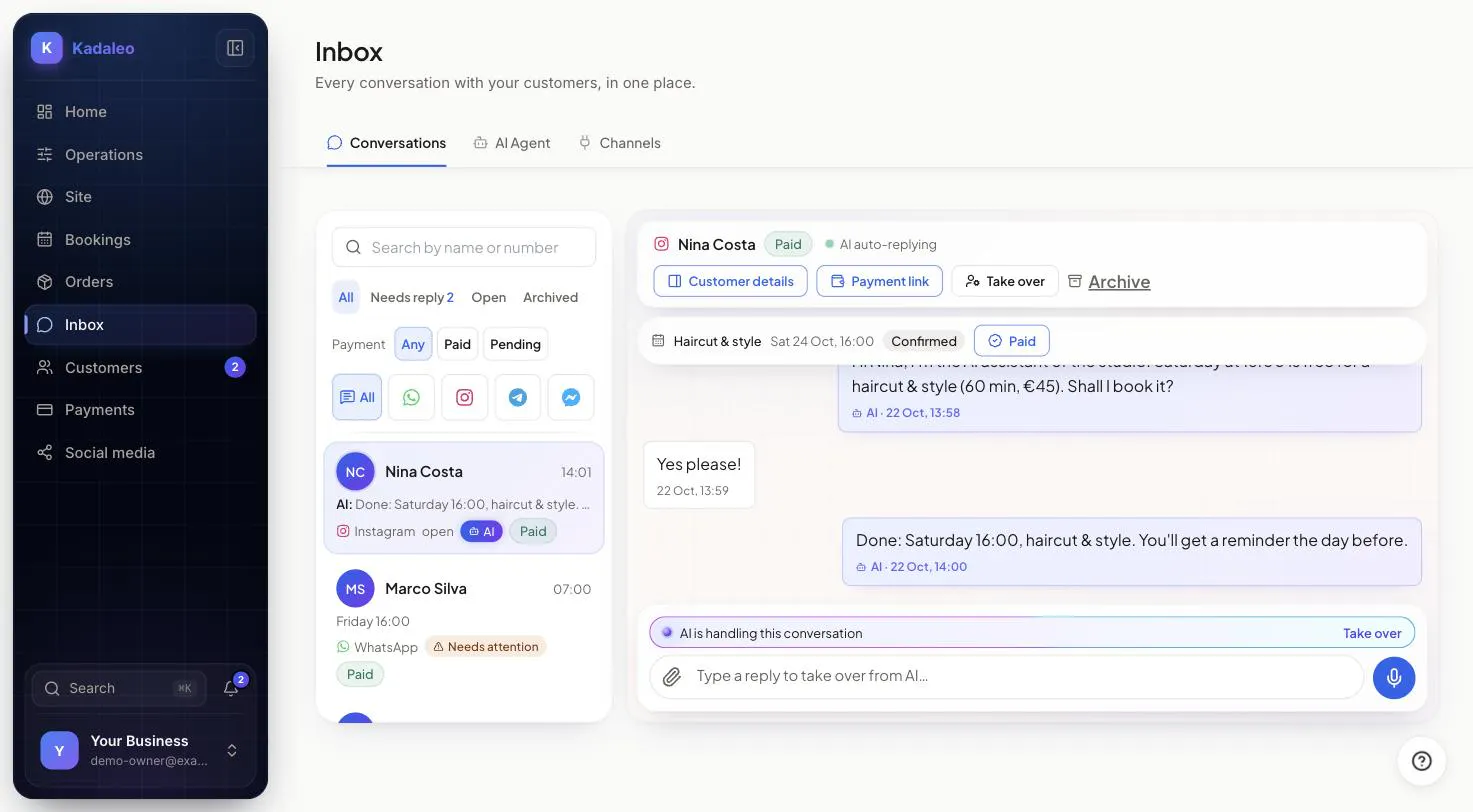Screen dimensions: 1473x812
Task: Filter conversations by Messenger channel
Action: [x=571, y=397]
